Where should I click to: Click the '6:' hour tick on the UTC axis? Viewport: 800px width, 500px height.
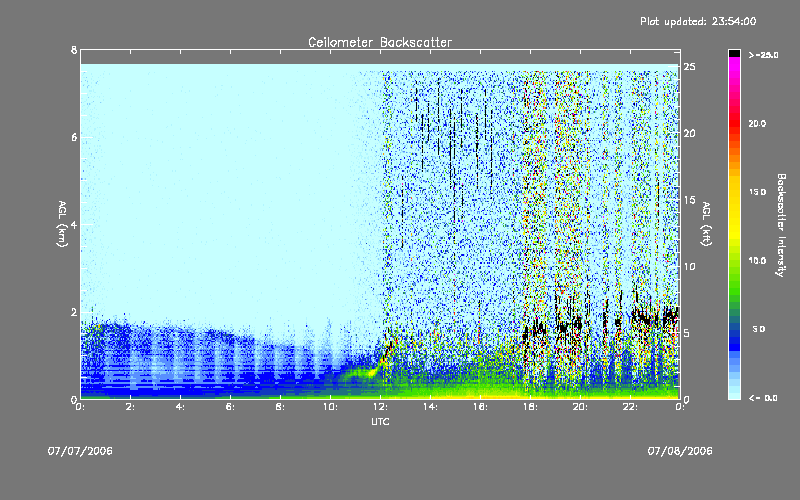coord(230,407)
